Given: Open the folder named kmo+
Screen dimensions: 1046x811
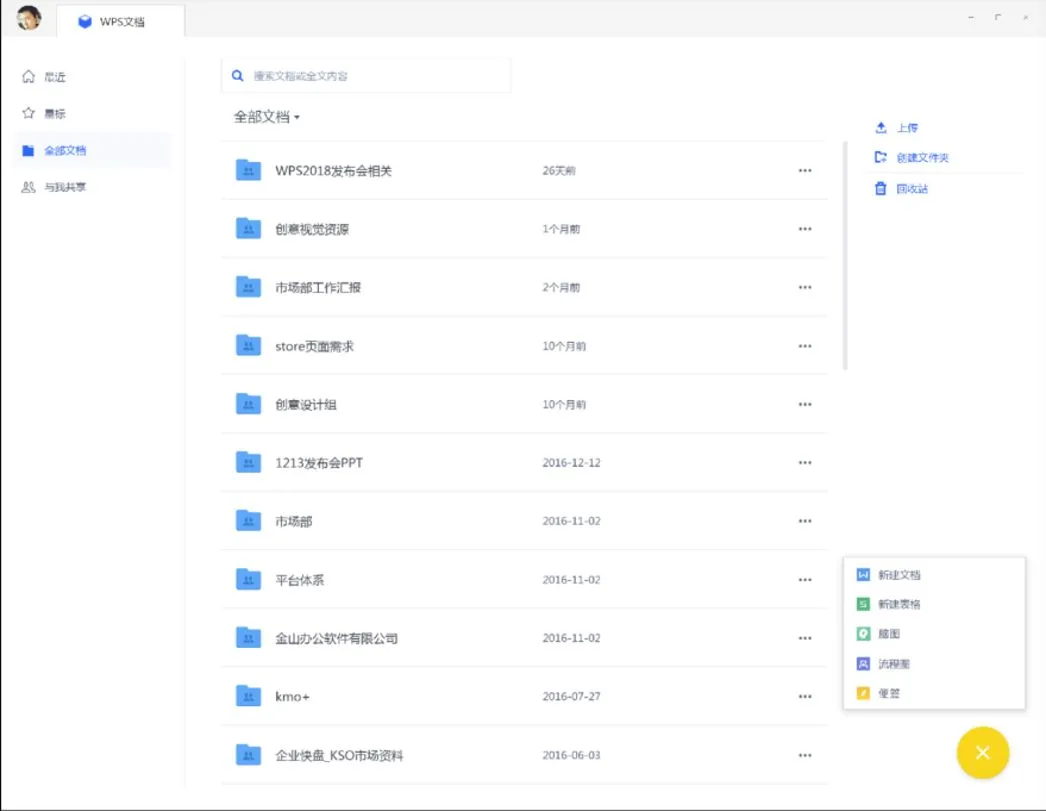Looking at the screenshot, I should [x=292, y=697].
